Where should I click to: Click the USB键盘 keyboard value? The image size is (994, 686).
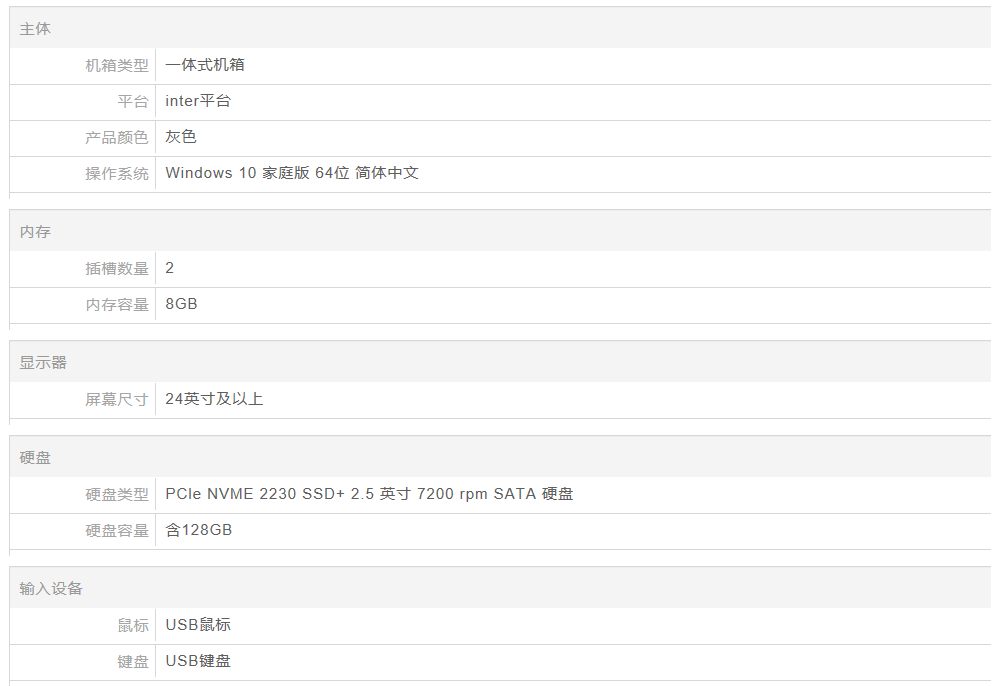pos(198,661)
